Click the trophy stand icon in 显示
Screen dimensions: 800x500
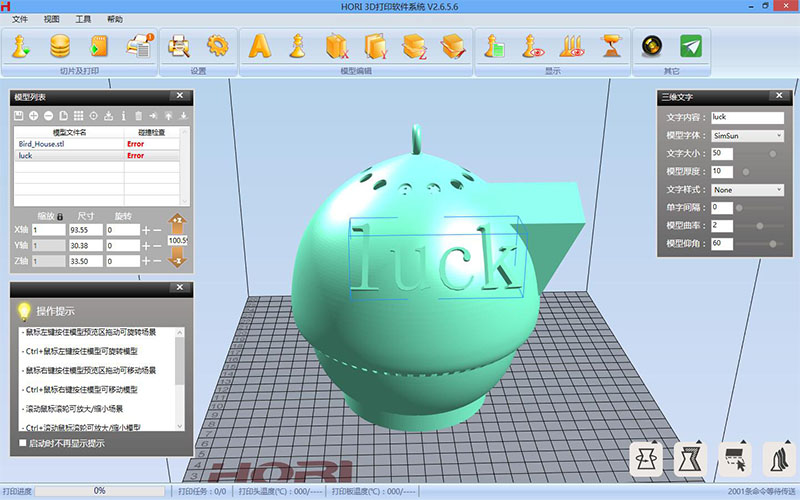(611, 46)
